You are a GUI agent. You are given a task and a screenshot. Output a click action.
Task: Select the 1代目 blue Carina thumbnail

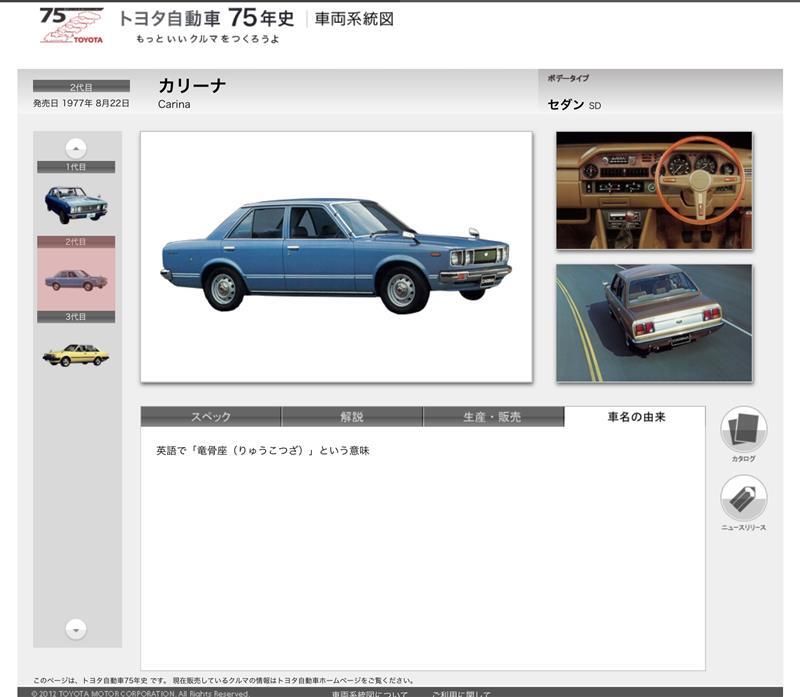(76, 204)
